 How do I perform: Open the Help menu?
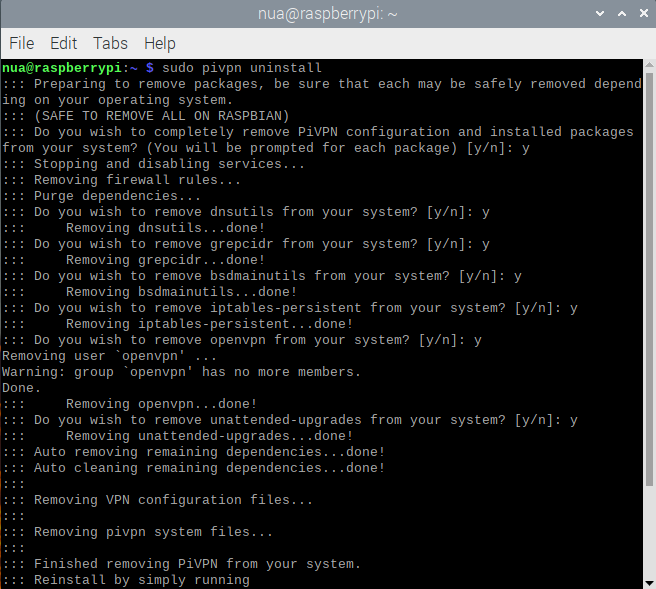tap(160, 44)
